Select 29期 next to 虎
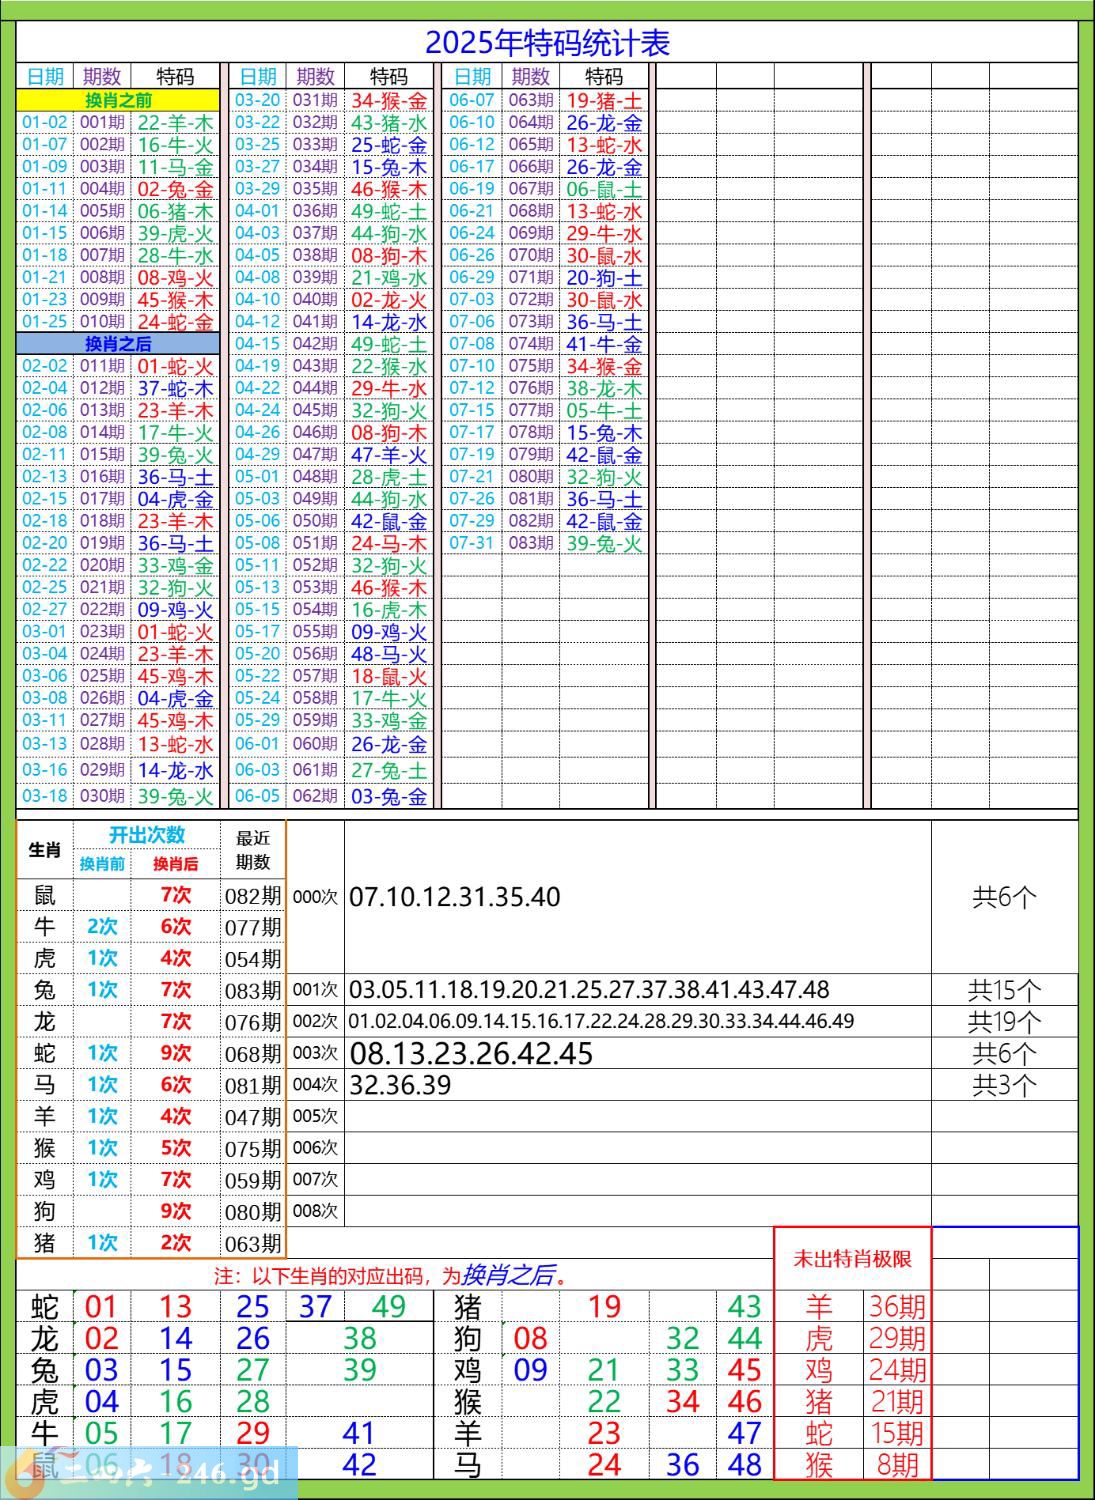The width and height of the screenshot is (1095, 1500). (x=897, y=1338)
